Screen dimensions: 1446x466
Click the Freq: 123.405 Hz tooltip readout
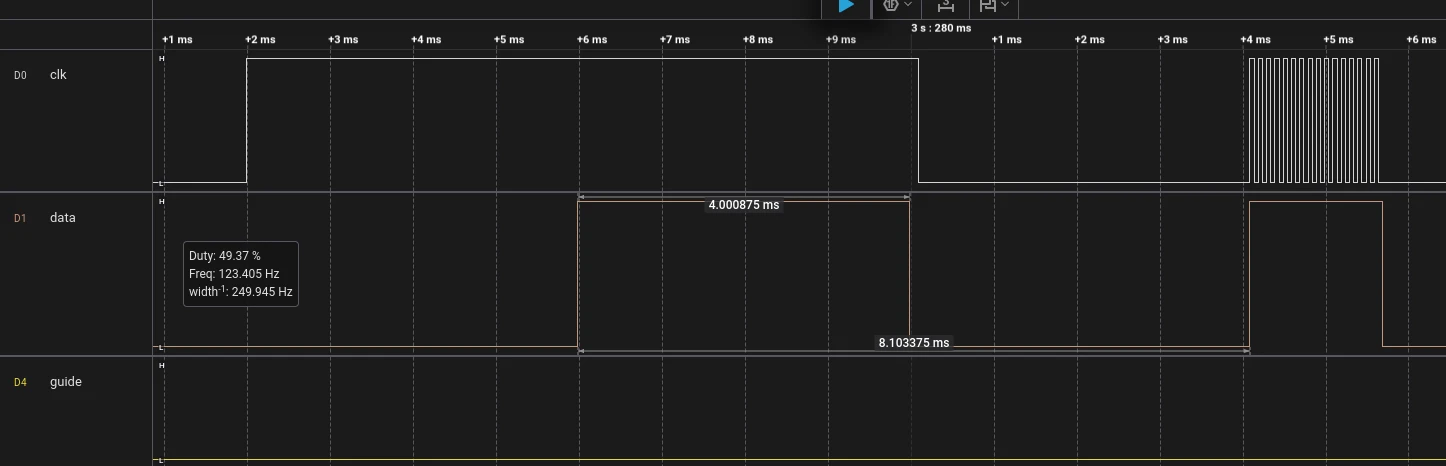click(x=233, y=274)
